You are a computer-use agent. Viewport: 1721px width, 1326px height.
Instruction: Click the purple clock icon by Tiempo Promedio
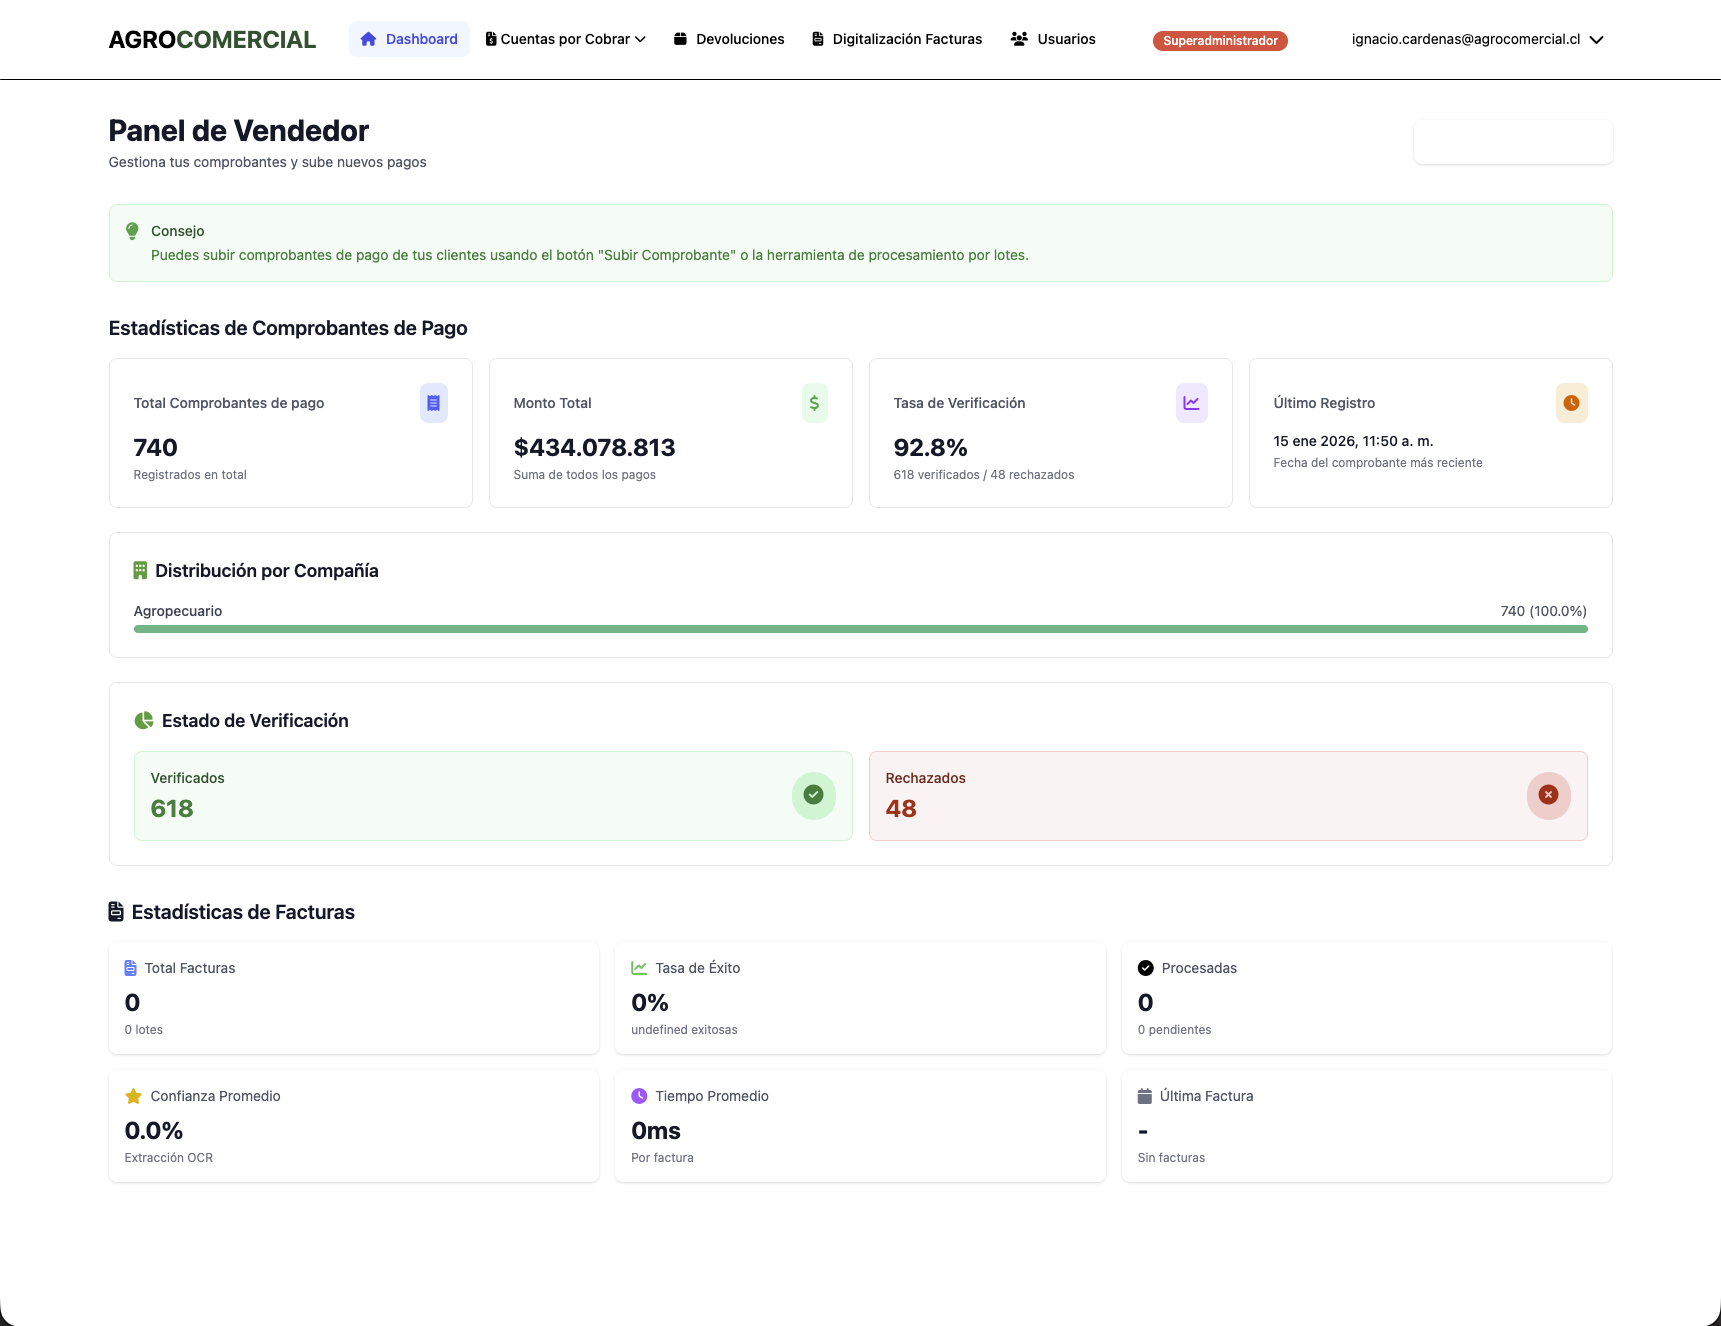(639, 1096)
